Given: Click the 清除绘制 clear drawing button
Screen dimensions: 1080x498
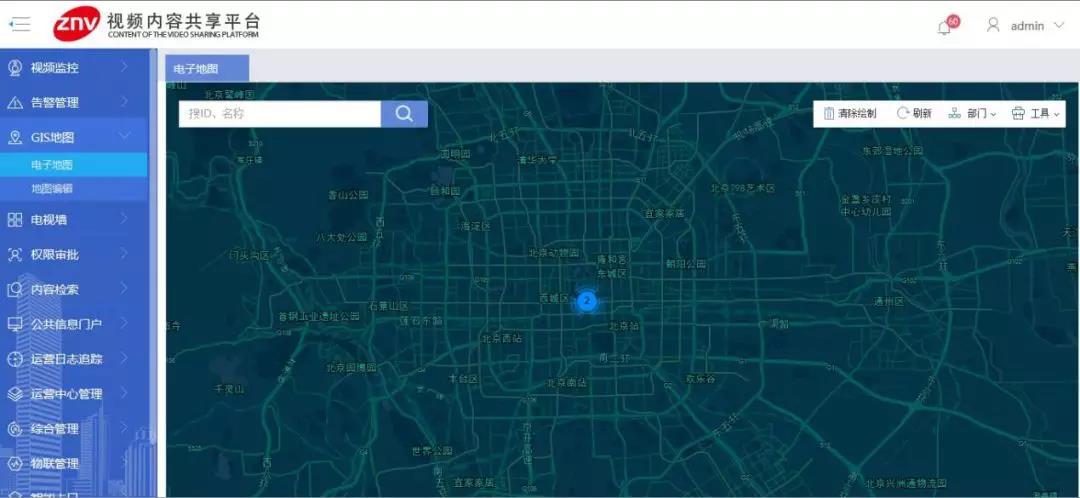Looking at the screenshot, I should point(850,114).
